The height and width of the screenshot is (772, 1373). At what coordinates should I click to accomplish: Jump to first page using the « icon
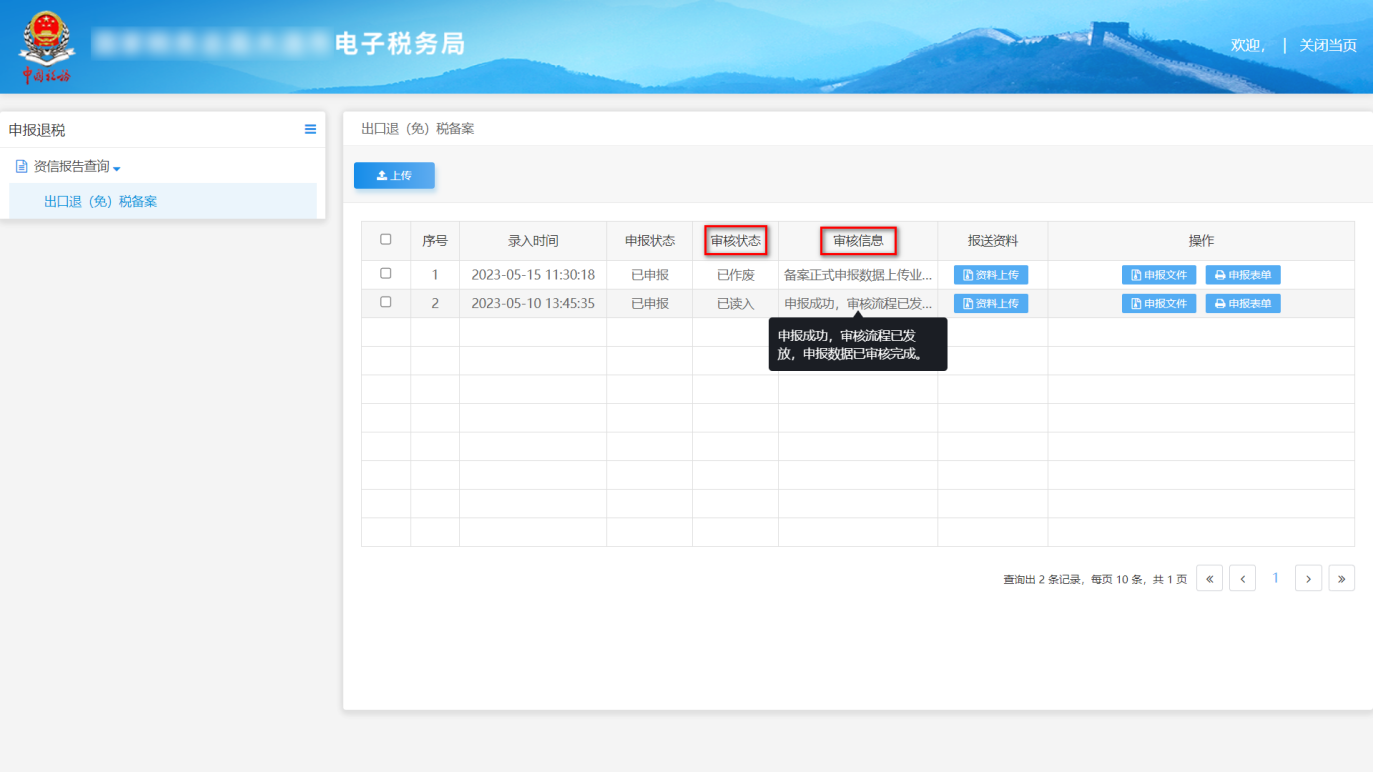pos(1208,578)
